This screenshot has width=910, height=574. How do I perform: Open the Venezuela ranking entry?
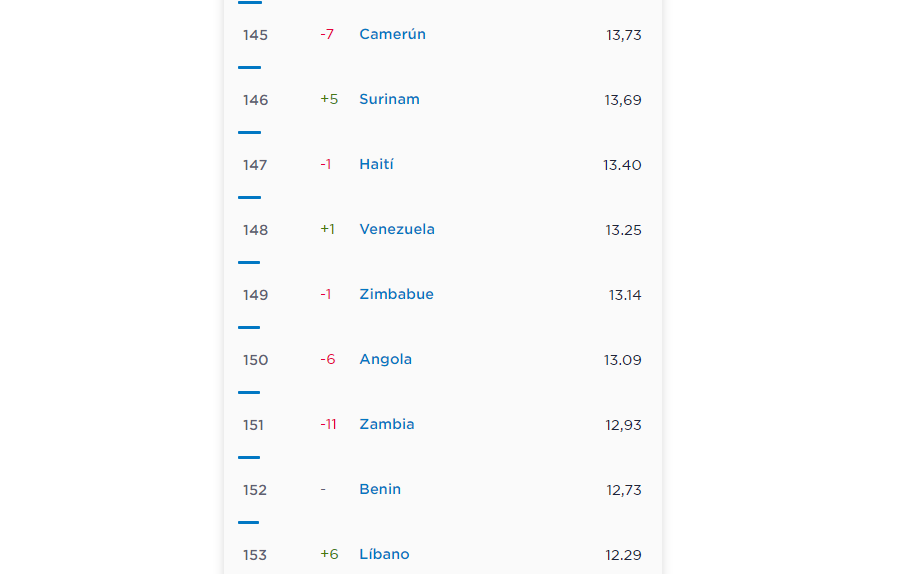[396, 229]
